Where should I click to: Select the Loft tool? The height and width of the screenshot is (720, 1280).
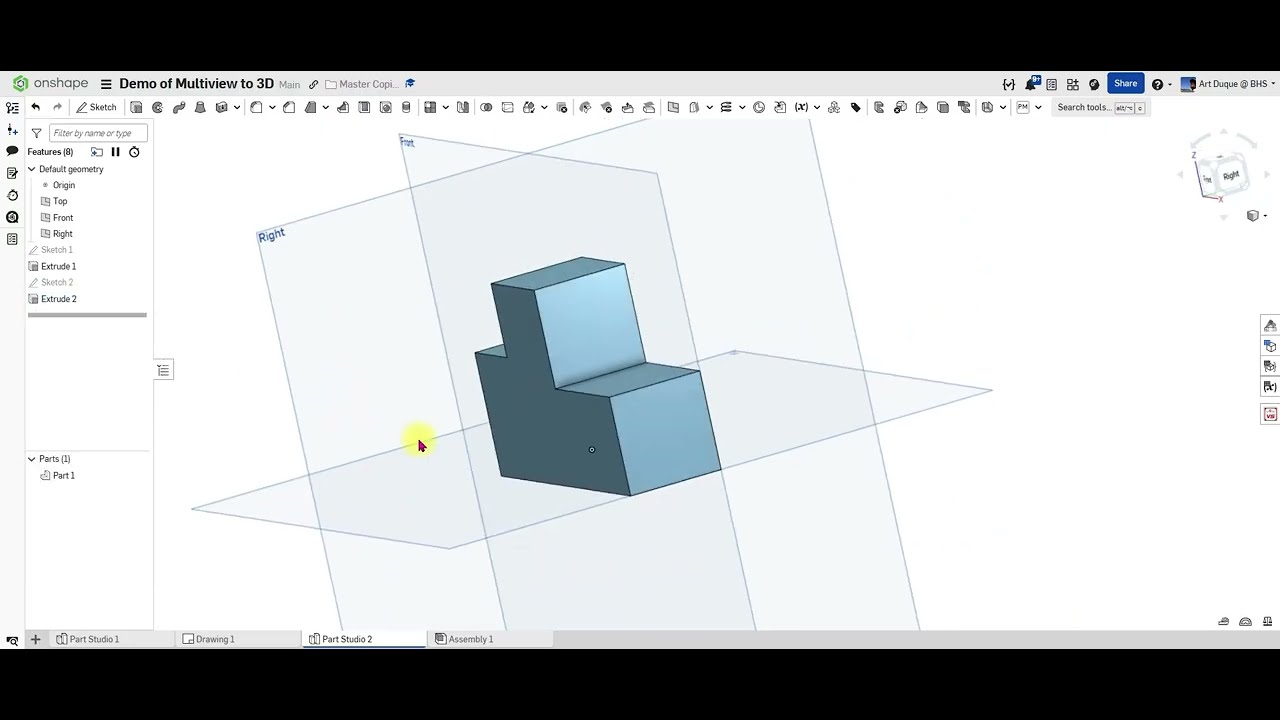click(200, 107)
